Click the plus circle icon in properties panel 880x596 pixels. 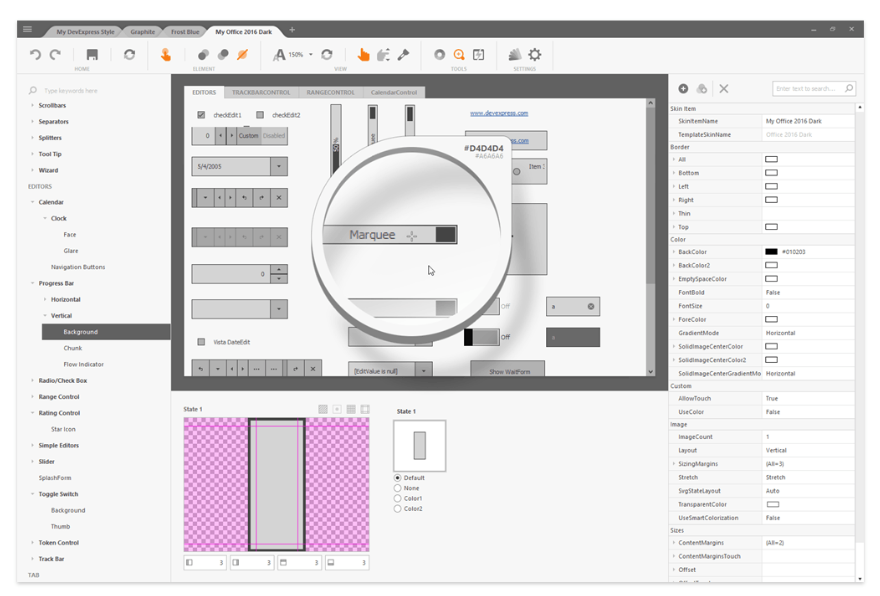click(x=683, y=88)
